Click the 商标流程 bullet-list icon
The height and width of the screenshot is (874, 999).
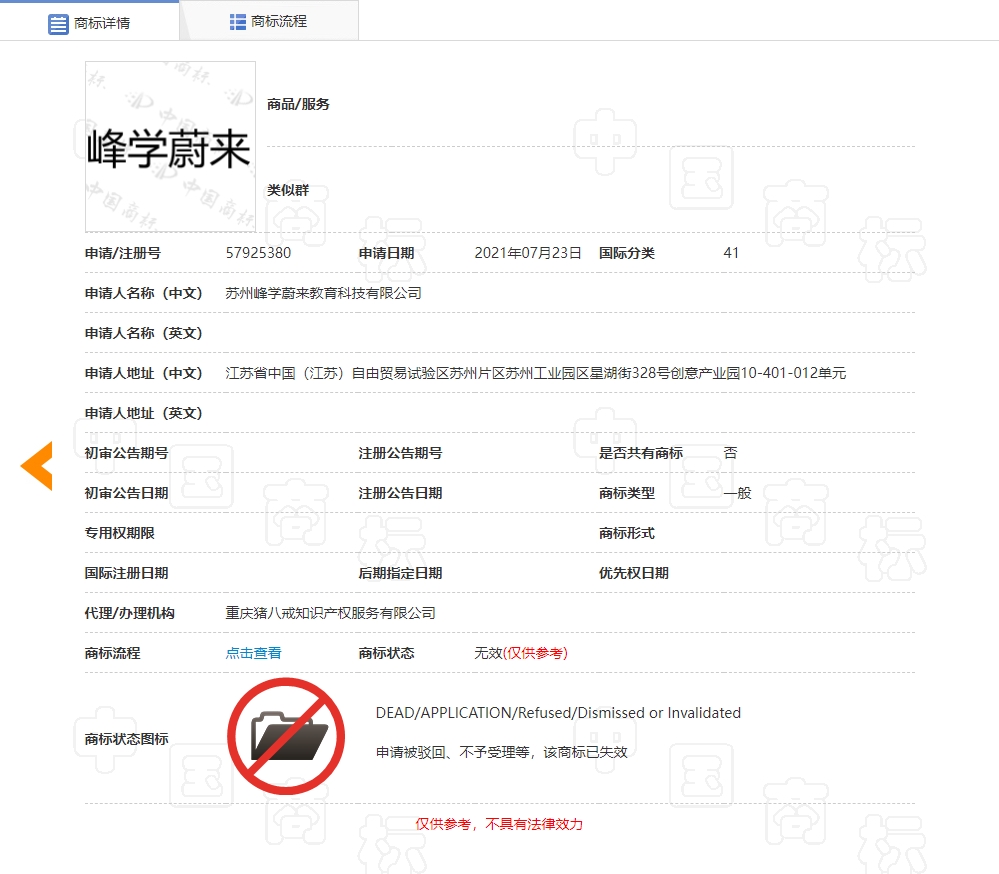click(x=238, y=22)
